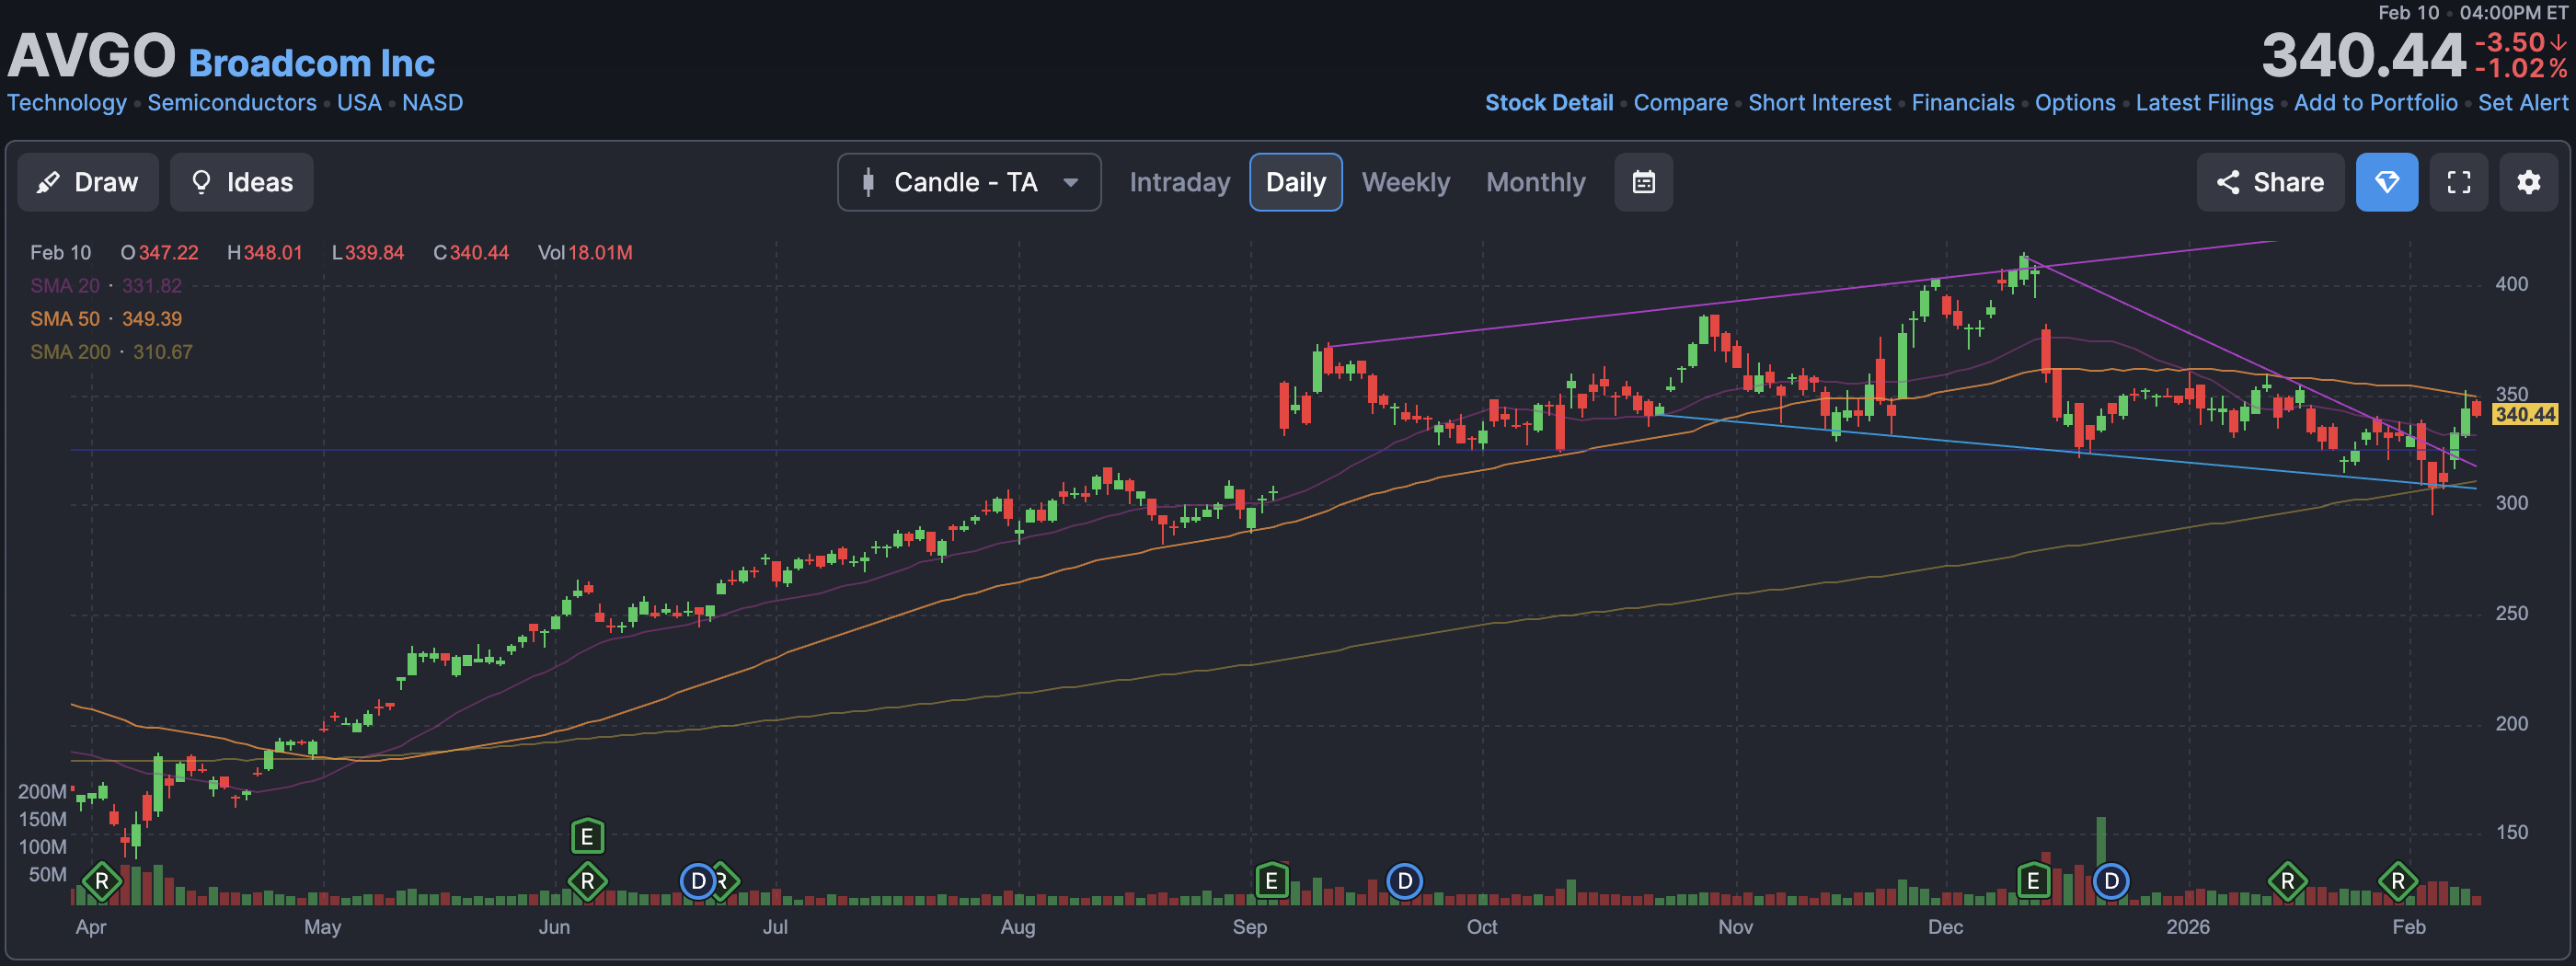This screenshot has width=2576, height=966.
Task: Click the C 340.44 close value
Action: (x=471, y=253)
